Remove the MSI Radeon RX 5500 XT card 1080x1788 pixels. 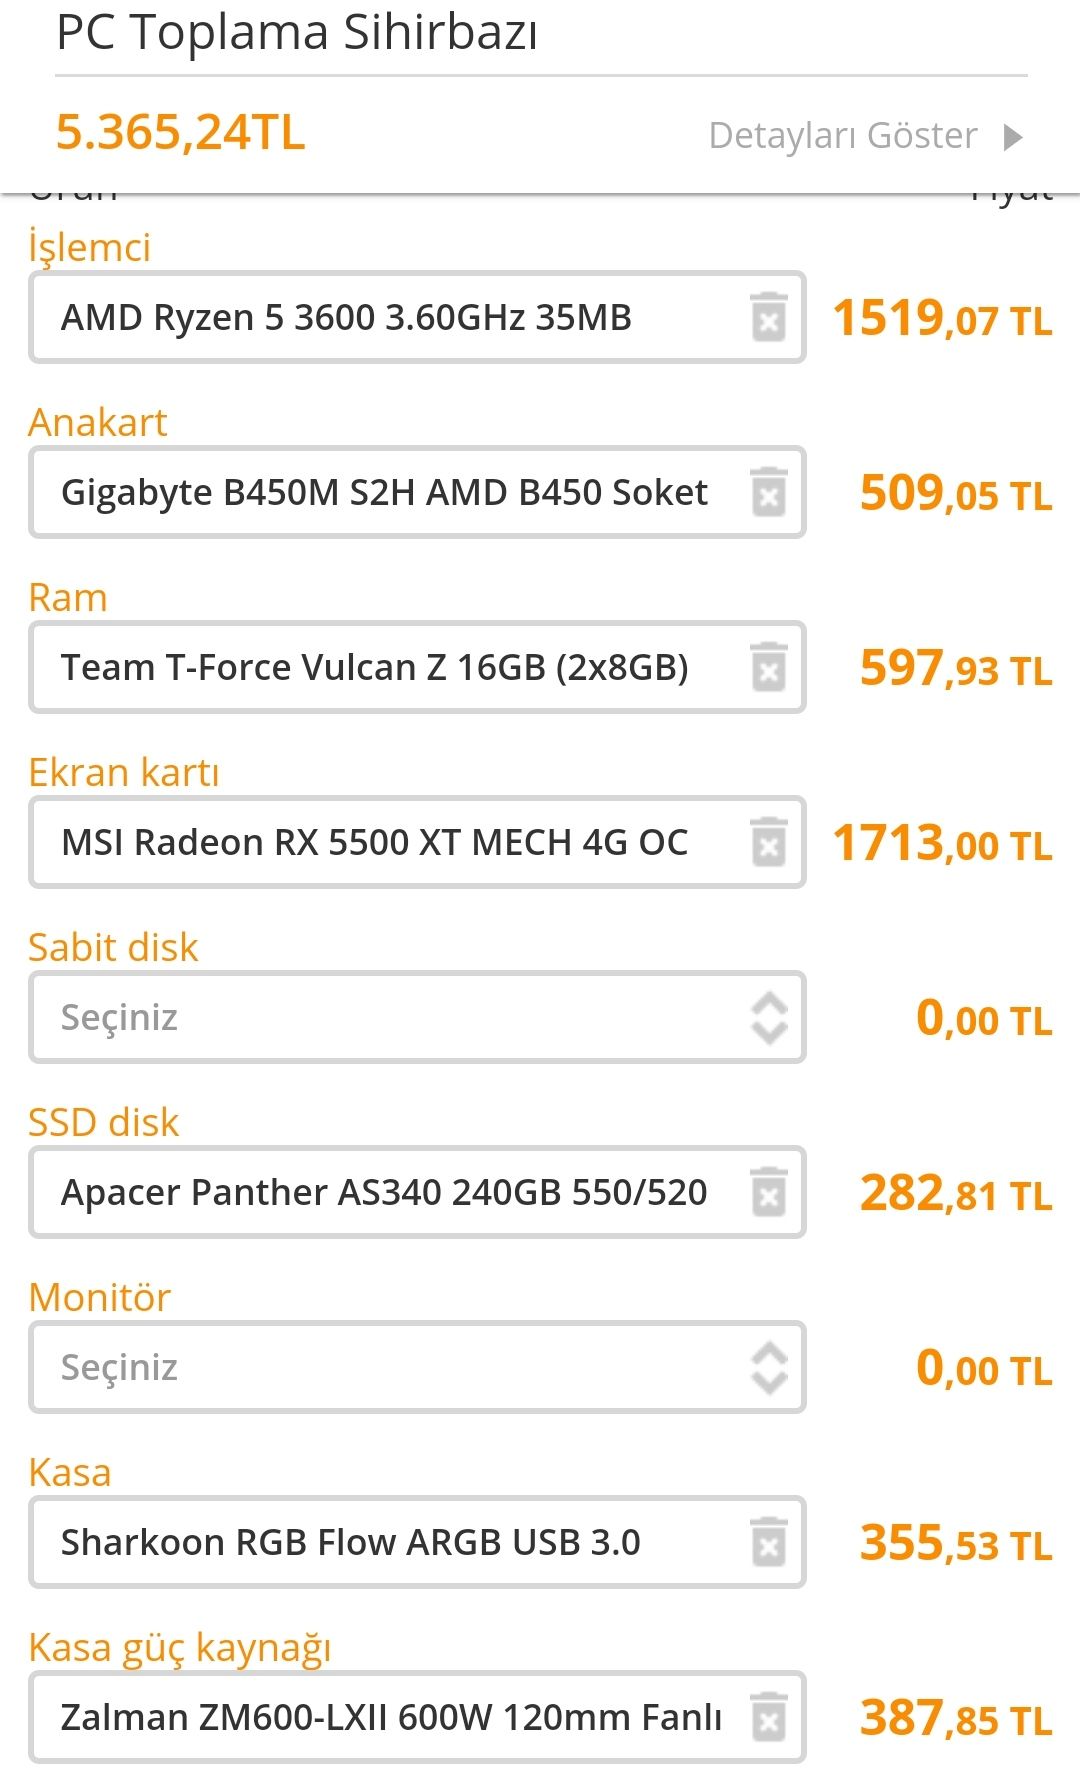click(768, 843)
